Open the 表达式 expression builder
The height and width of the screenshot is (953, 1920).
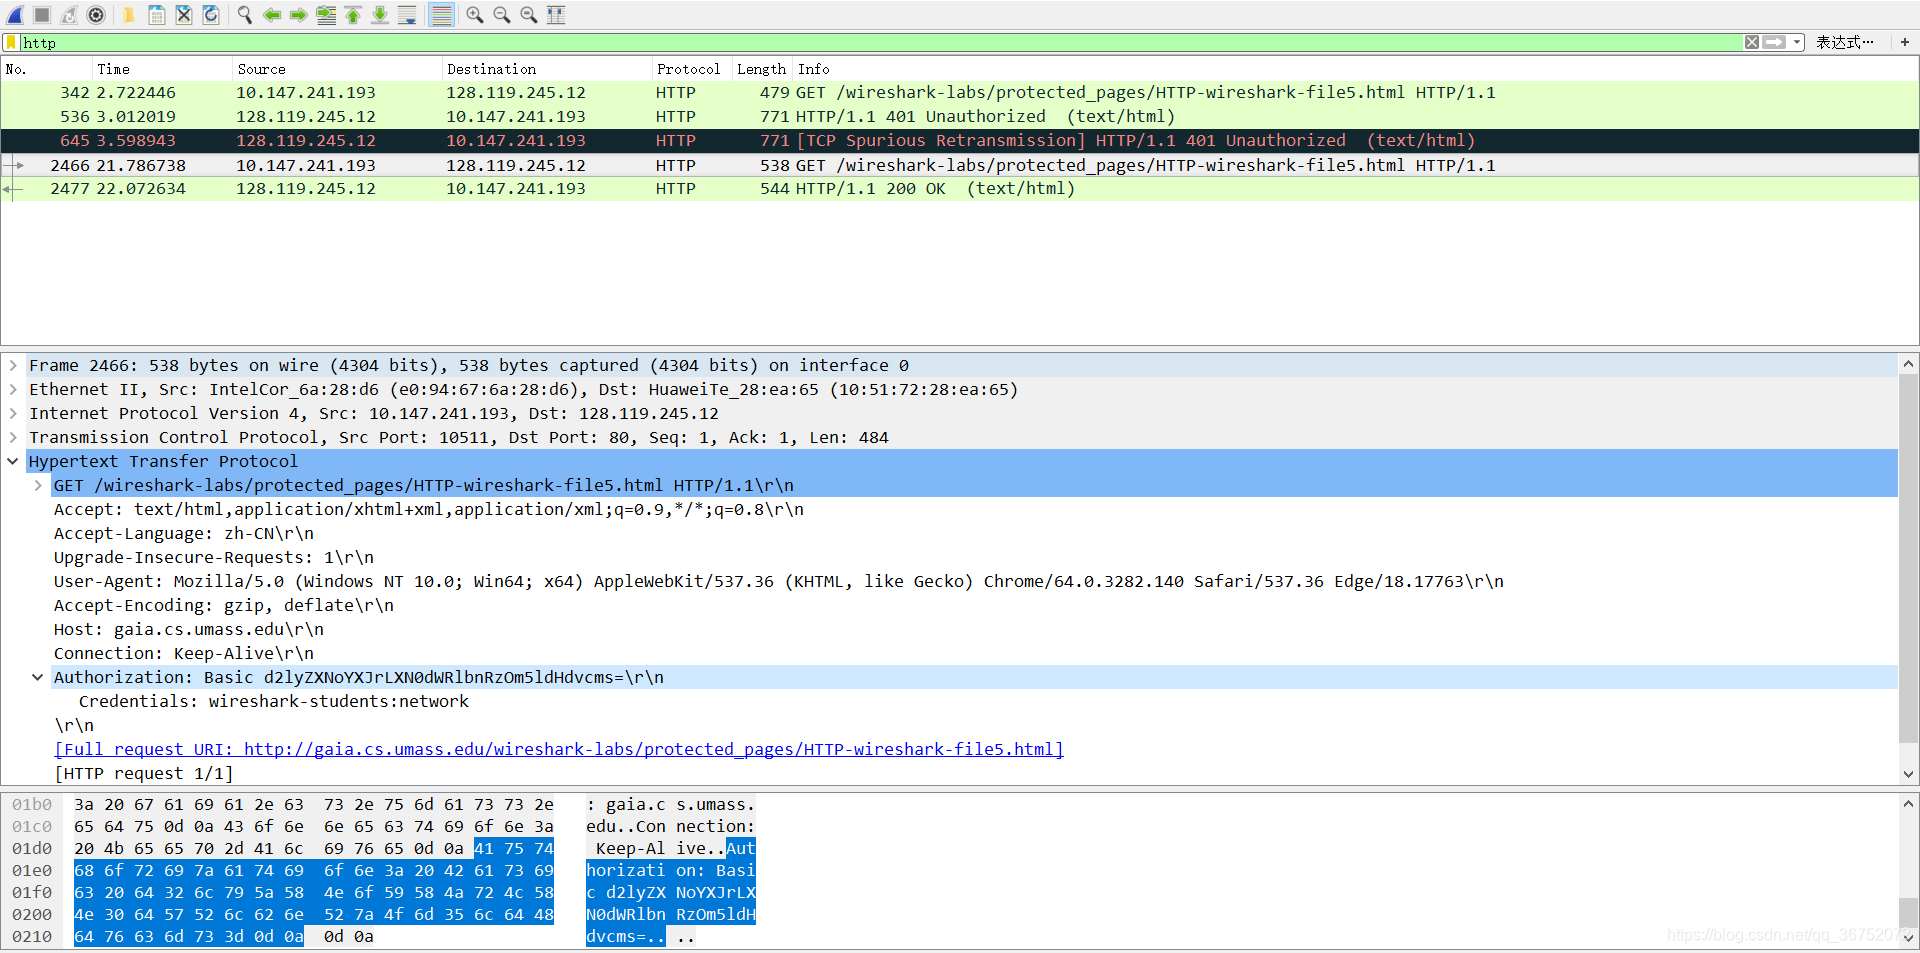pos(1845,42)
